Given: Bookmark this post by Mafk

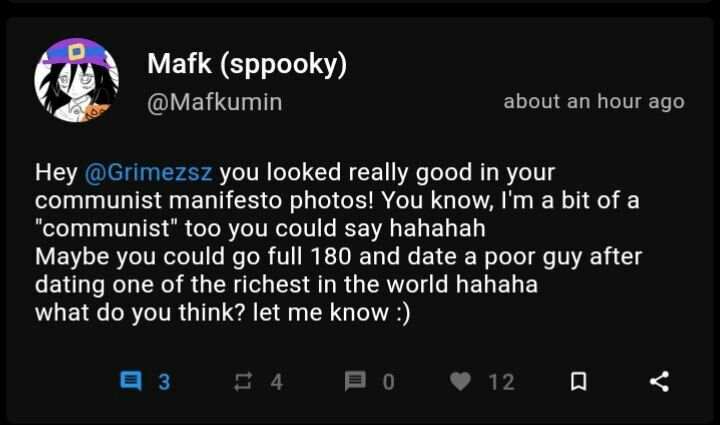Looking at the screenshot, I should [x=577, y=381].
